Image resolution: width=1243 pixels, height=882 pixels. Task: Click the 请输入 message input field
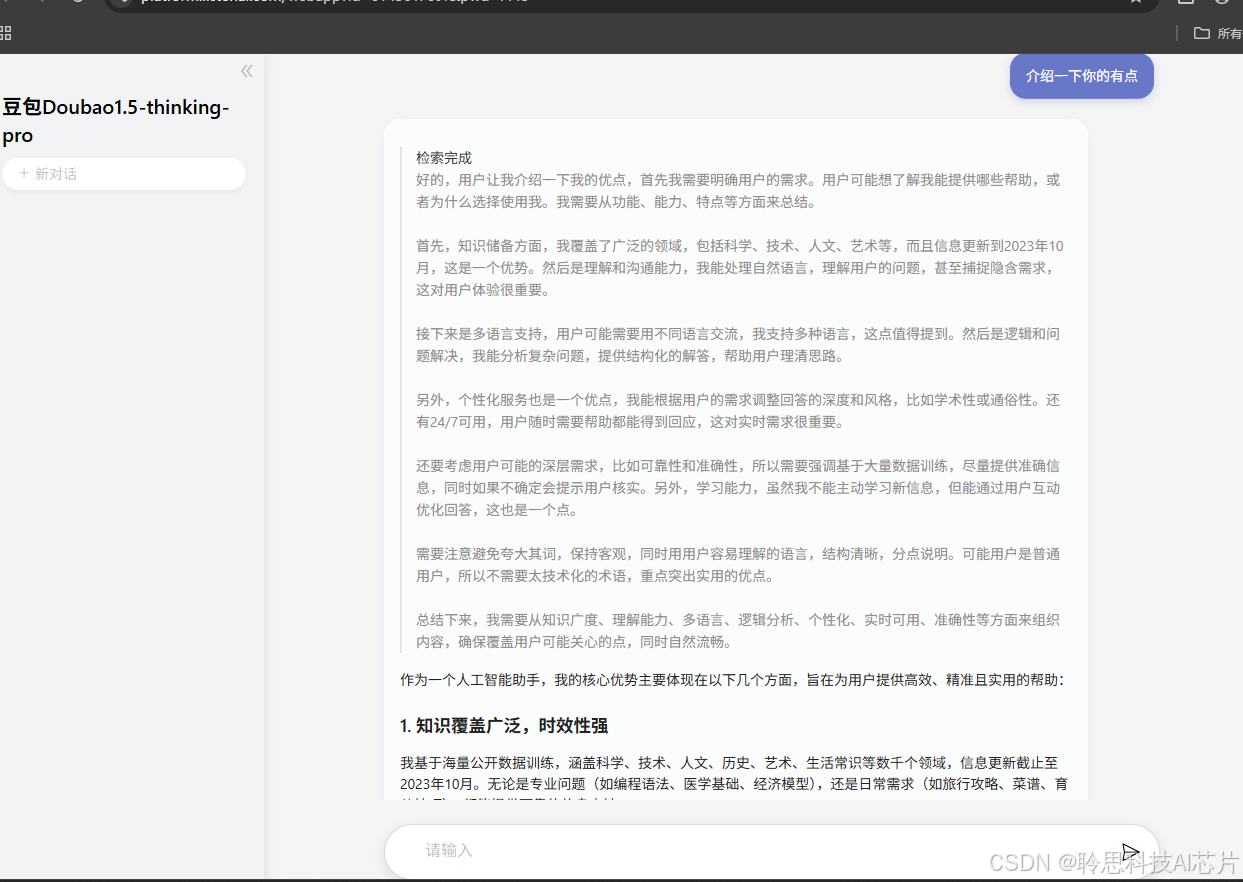click(771, 851)
